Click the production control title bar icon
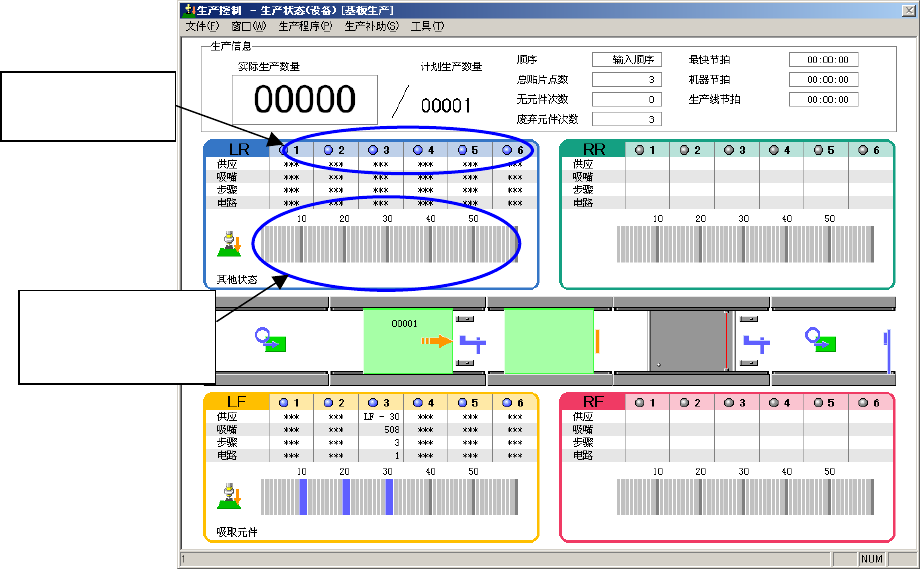The height and width of the screenshot is (569, 920). 190,10
